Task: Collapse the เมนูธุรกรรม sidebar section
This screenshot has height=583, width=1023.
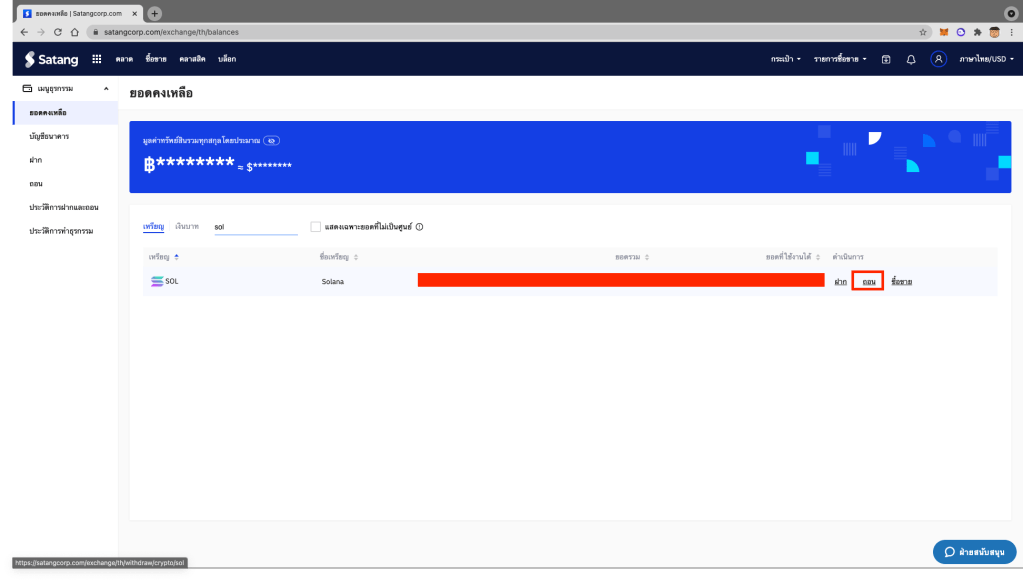Action: (x=106, y=88)
